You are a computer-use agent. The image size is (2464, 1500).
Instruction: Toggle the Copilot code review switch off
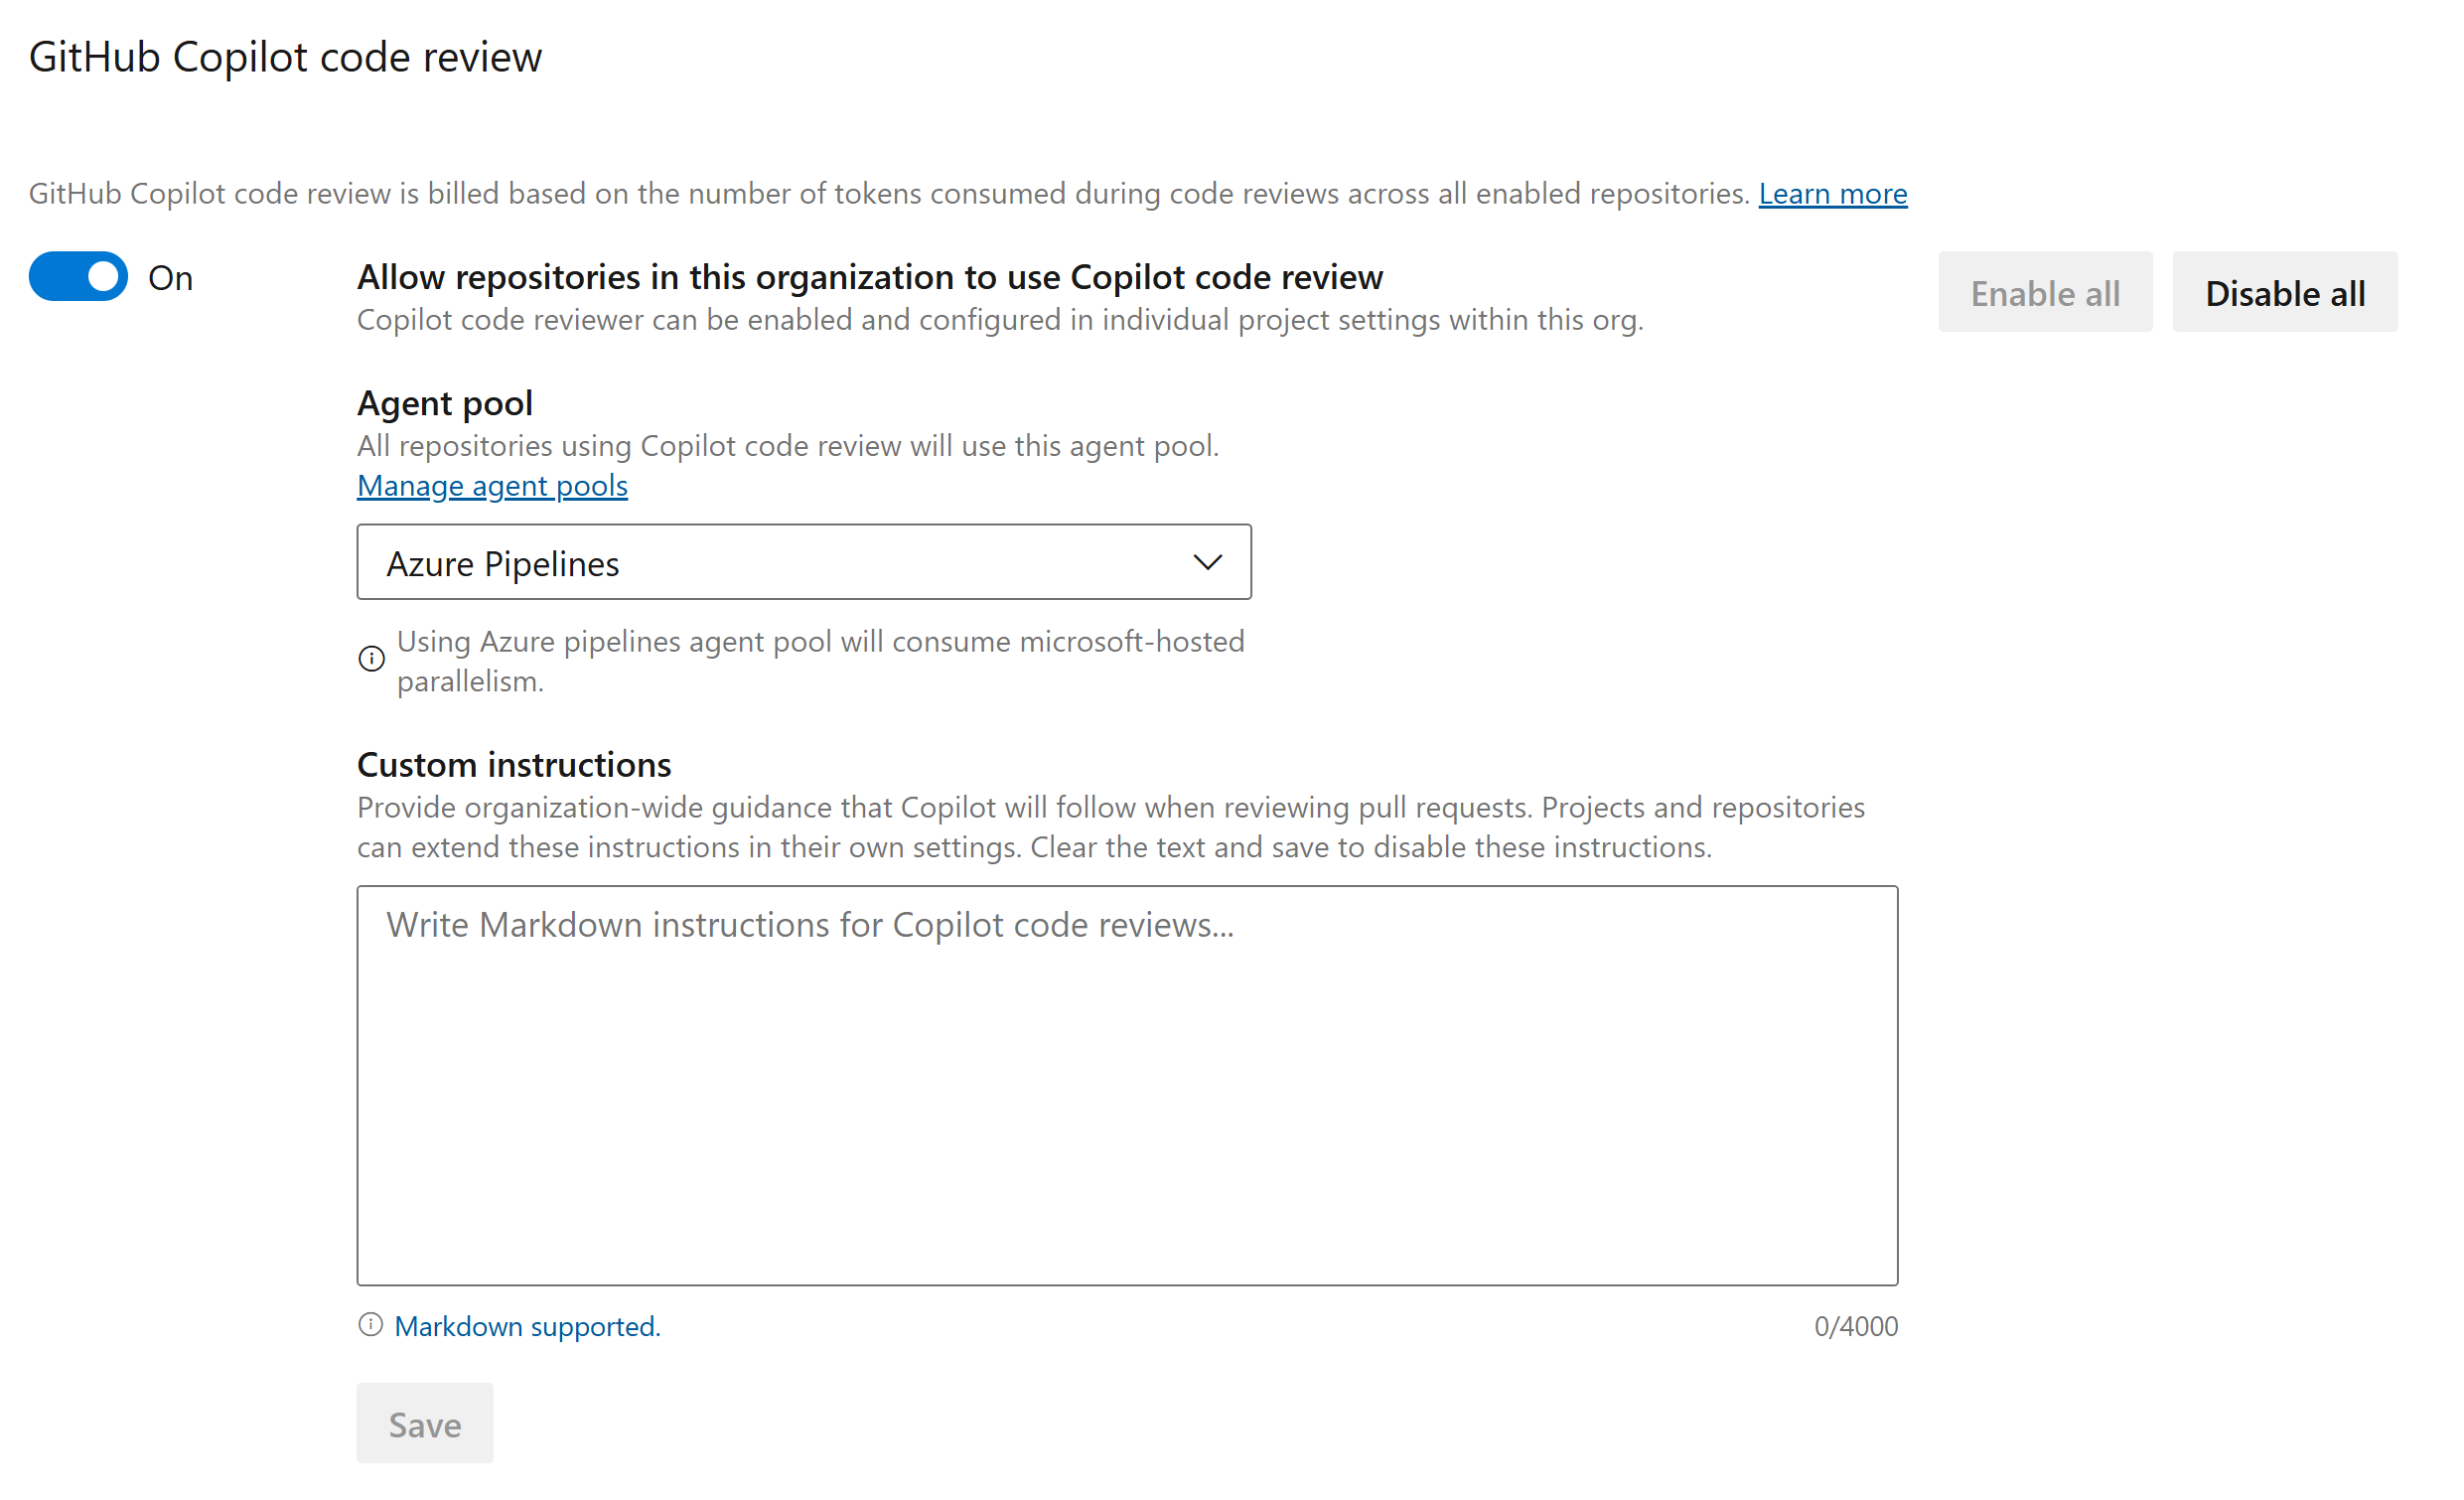pos(78,276)
